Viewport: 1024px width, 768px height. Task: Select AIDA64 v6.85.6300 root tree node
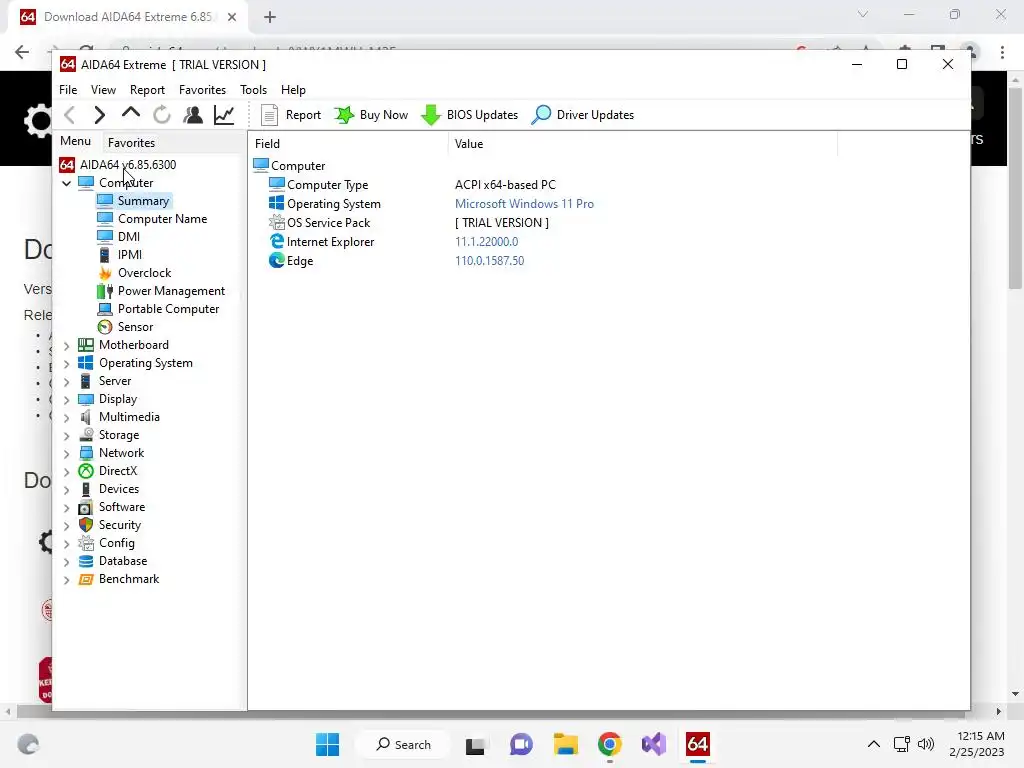(x=128, y=165)
